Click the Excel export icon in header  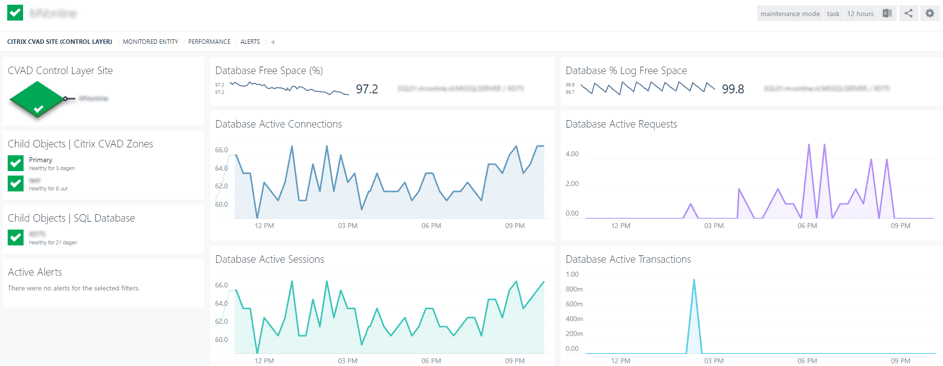[x=886, y=14]
